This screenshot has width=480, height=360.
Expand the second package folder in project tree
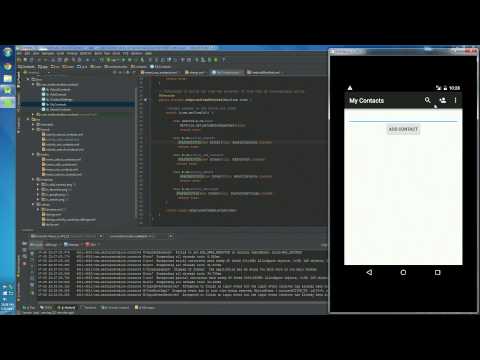(x=33, y=114)
